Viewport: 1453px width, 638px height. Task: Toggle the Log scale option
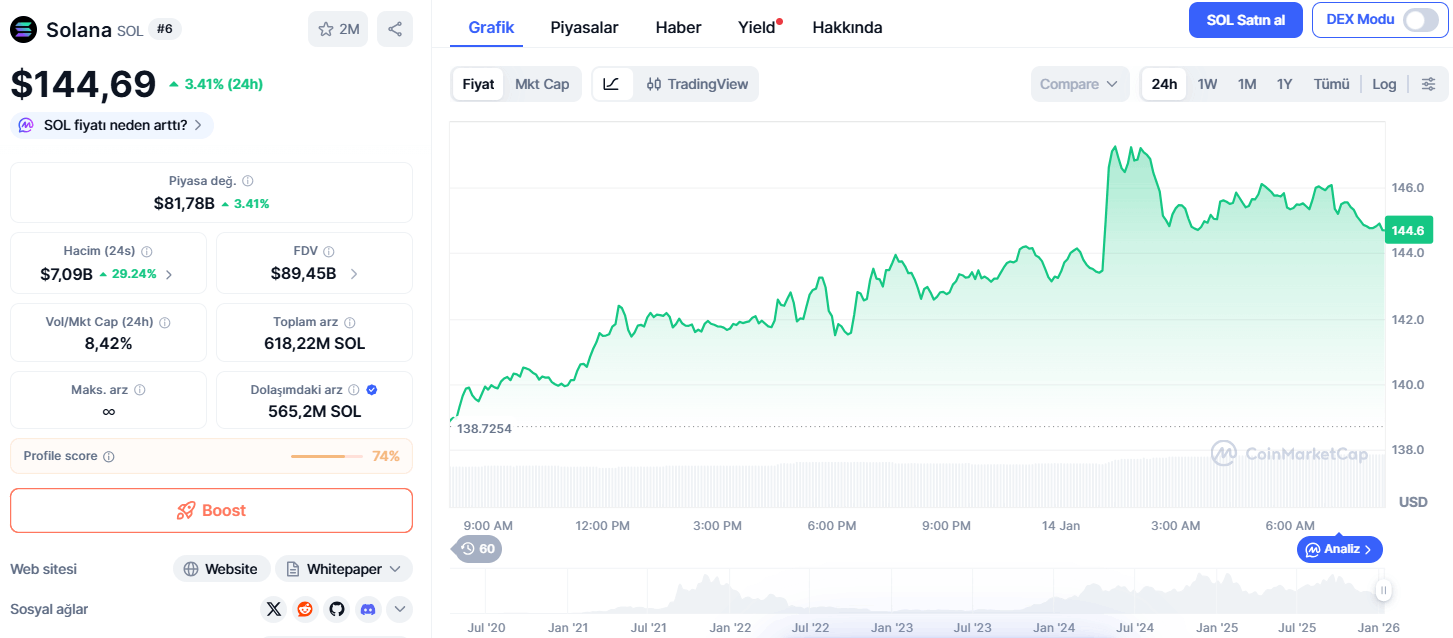1384,84
